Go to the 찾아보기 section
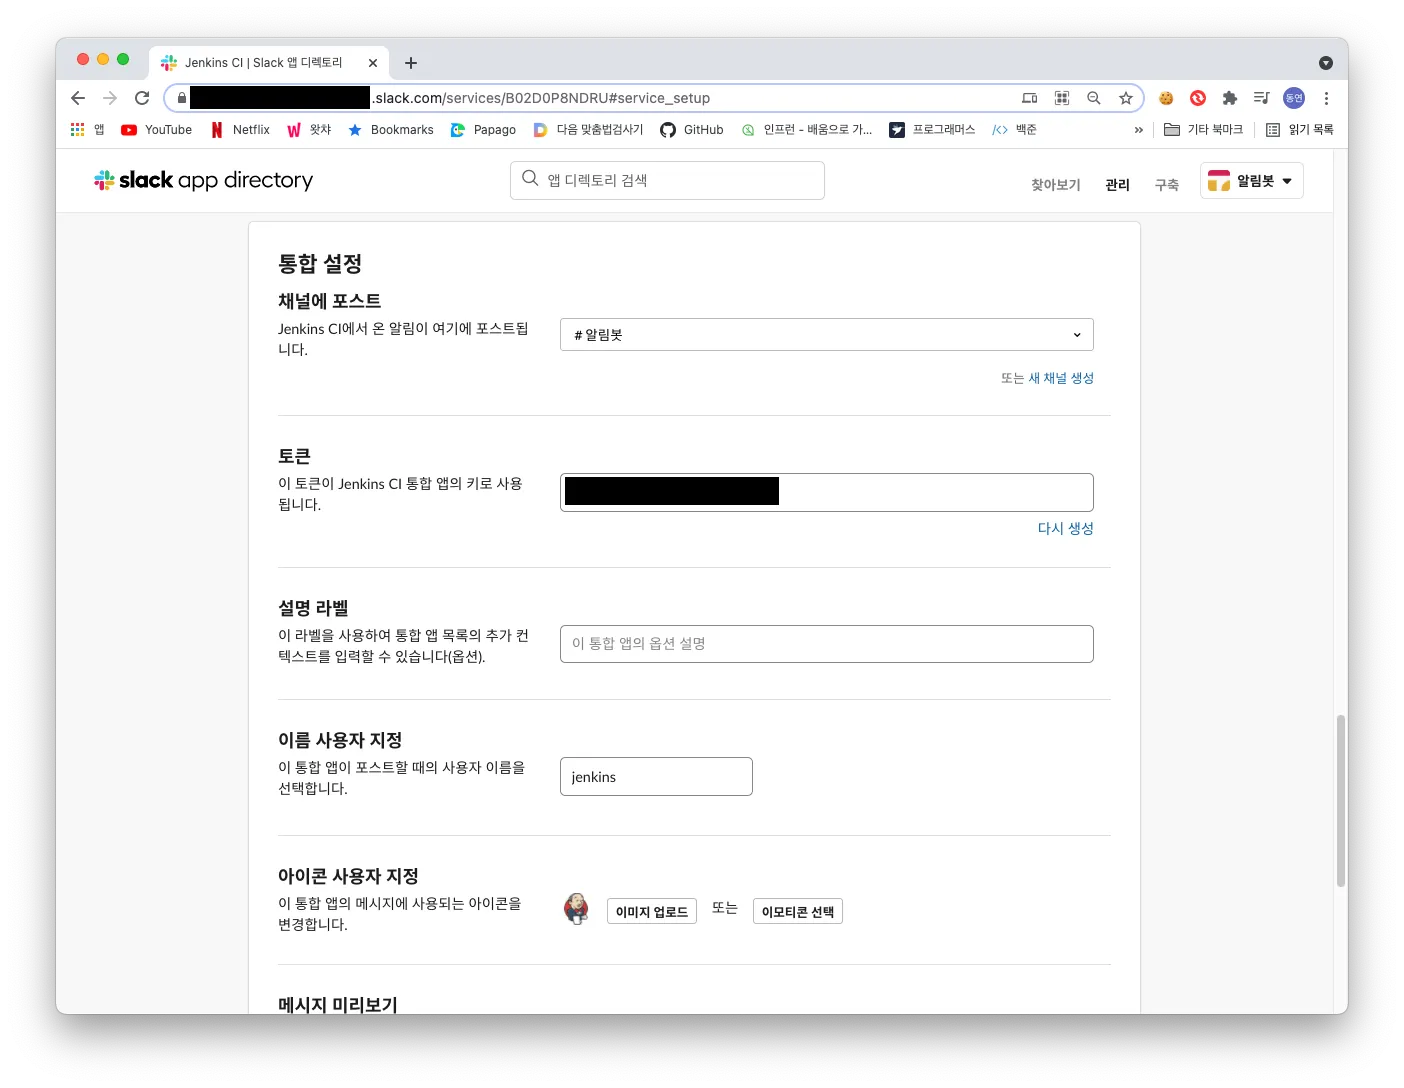The width and height of the screenshot is (1404, 1088). (x=1056, y=185)
